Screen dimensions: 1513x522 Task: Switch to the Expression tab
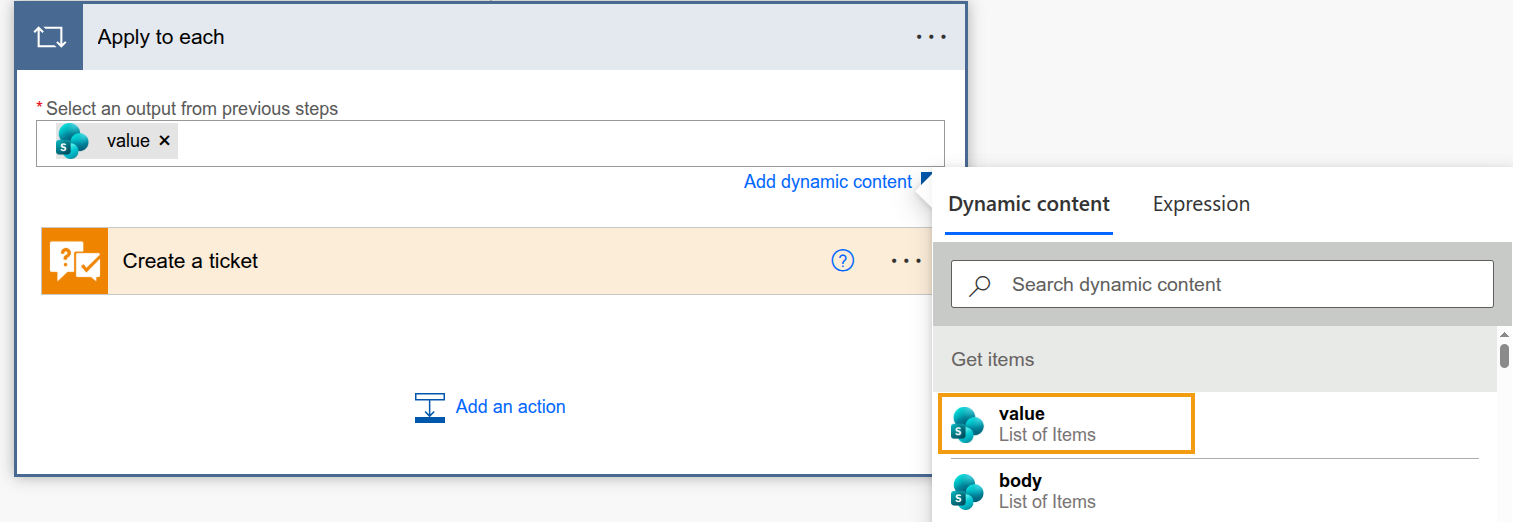(x=1201, y=204)
